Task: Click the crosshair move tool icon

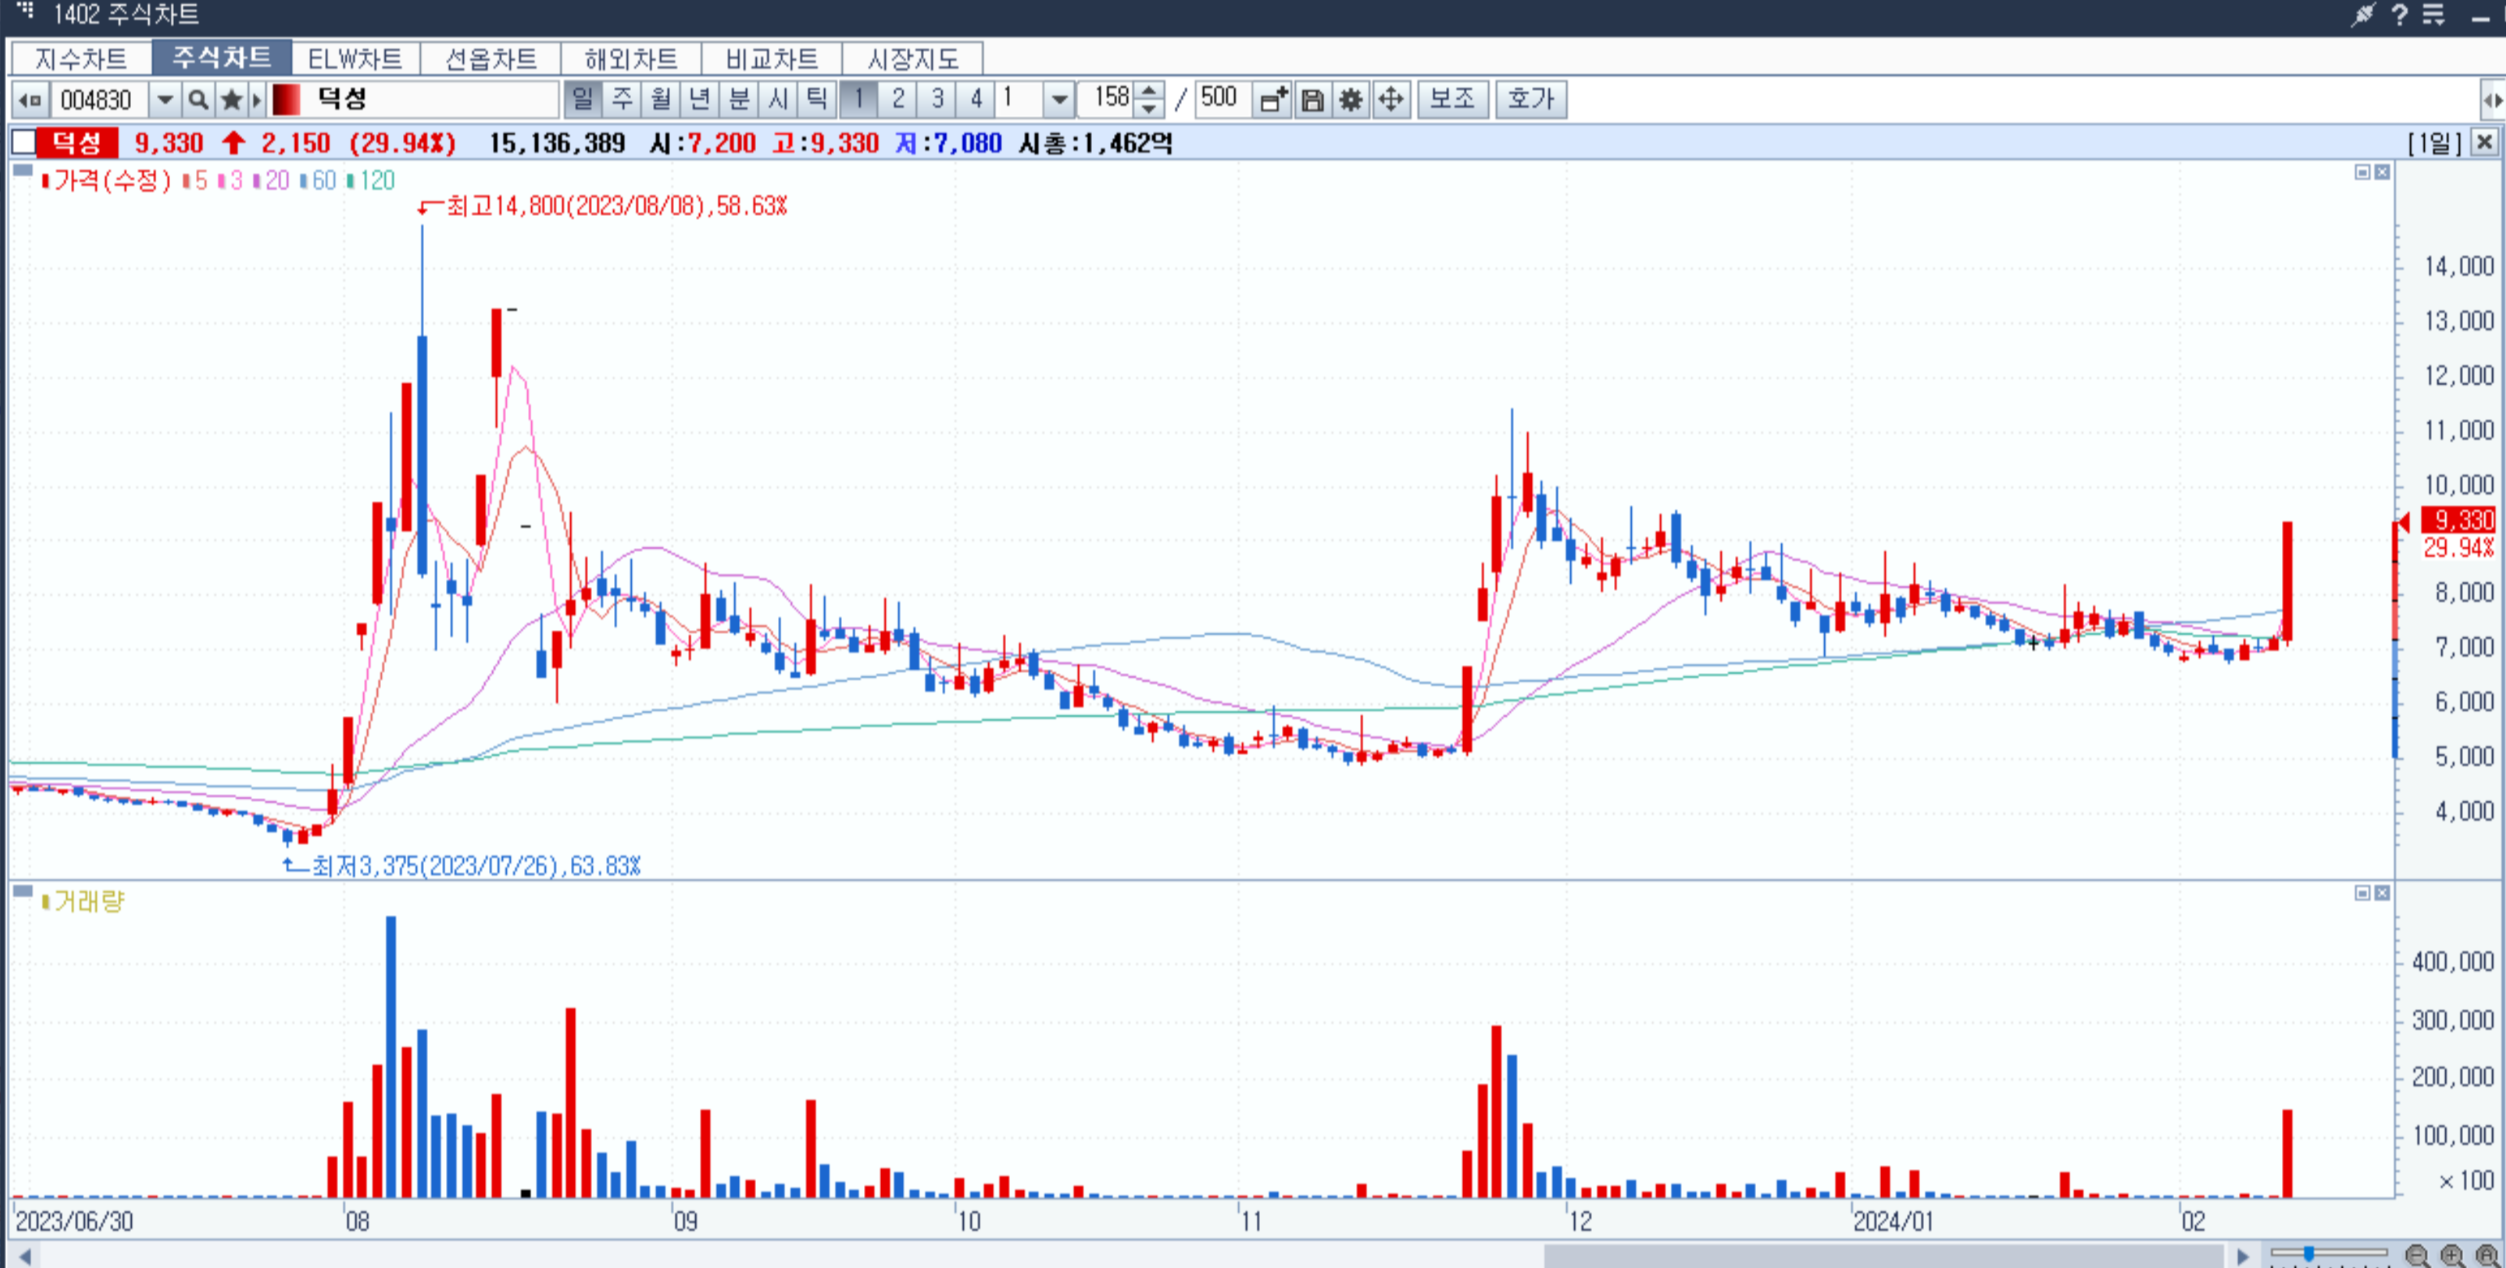Action: pos(1391,99)
